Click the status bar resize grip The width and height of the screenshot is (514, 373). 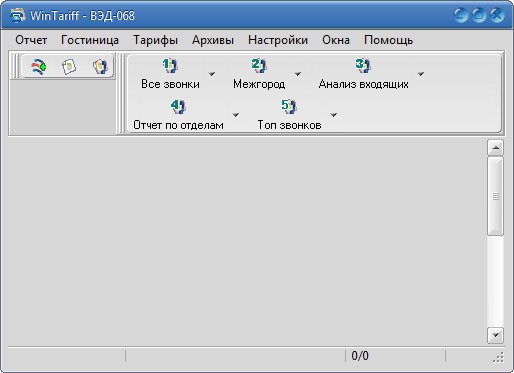point(498,357)
